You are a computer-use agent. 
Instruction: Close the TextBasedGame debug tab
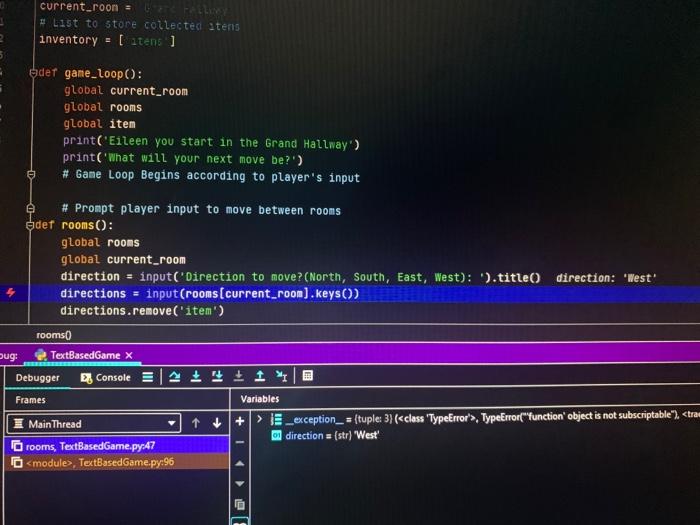pyautogui.click(x=129, y=355)
